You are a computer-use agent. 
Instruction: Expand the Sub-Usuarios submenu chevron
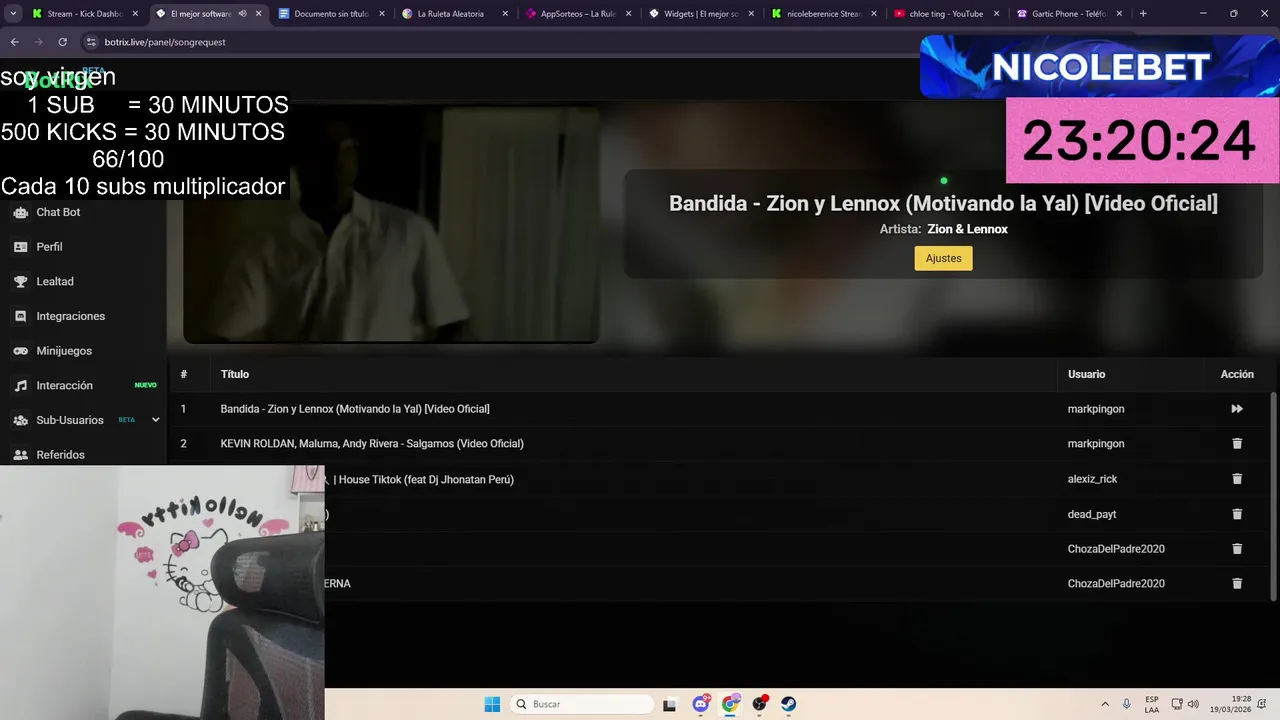[x=155, y=420]
